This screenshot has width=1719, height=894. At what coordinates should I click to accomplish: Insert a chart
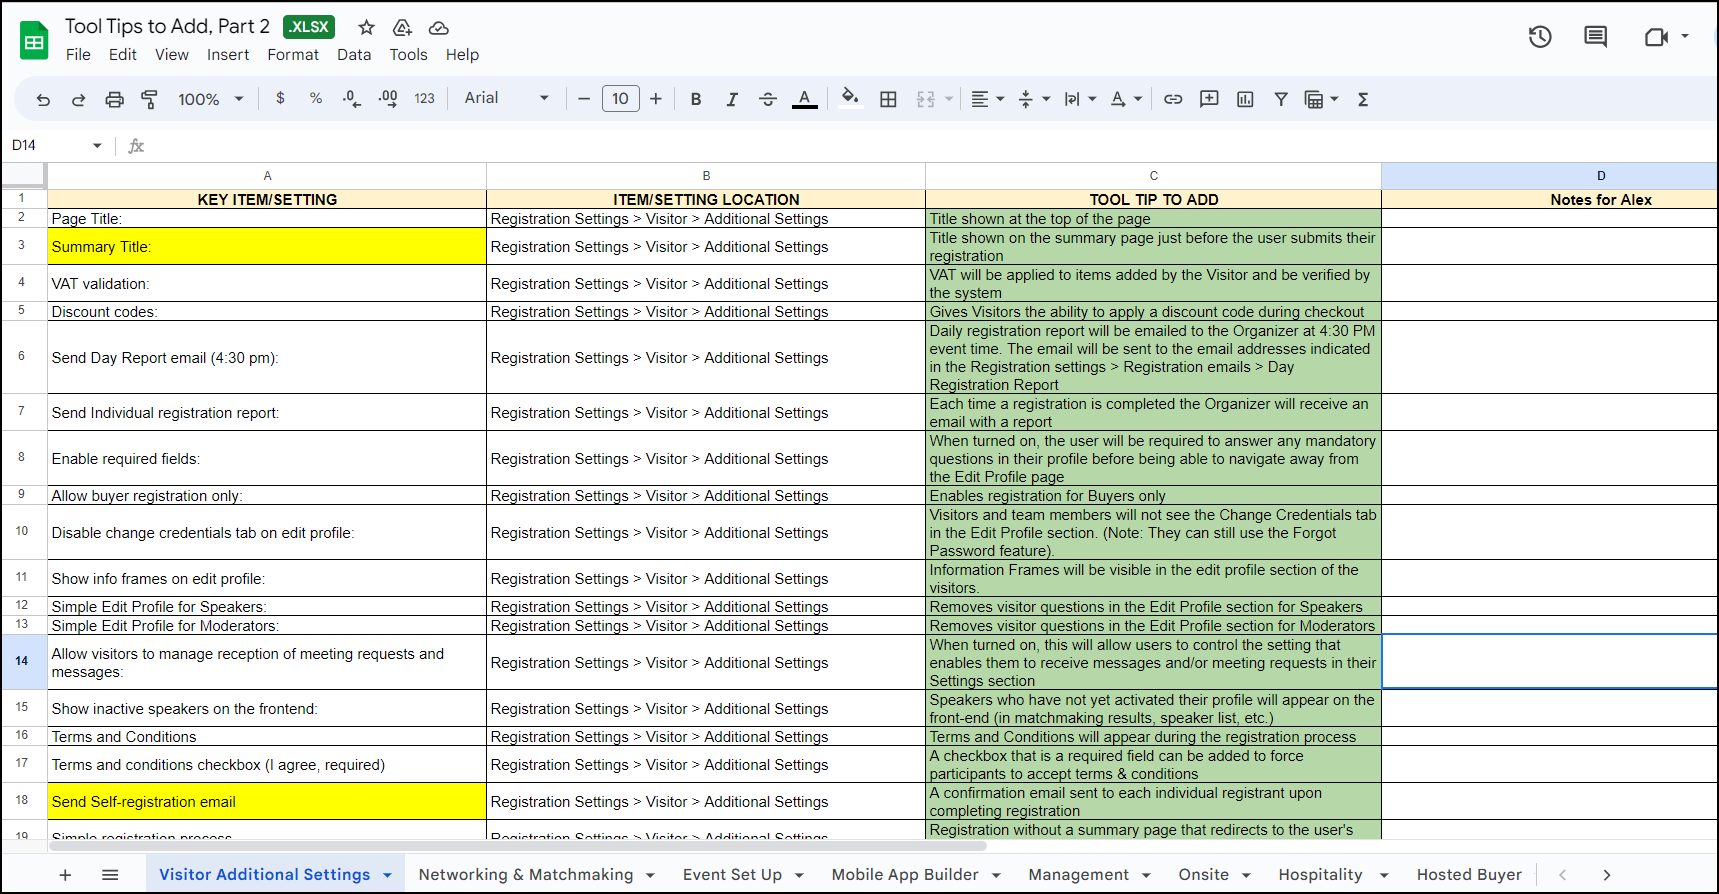[x=1245, y=99]
